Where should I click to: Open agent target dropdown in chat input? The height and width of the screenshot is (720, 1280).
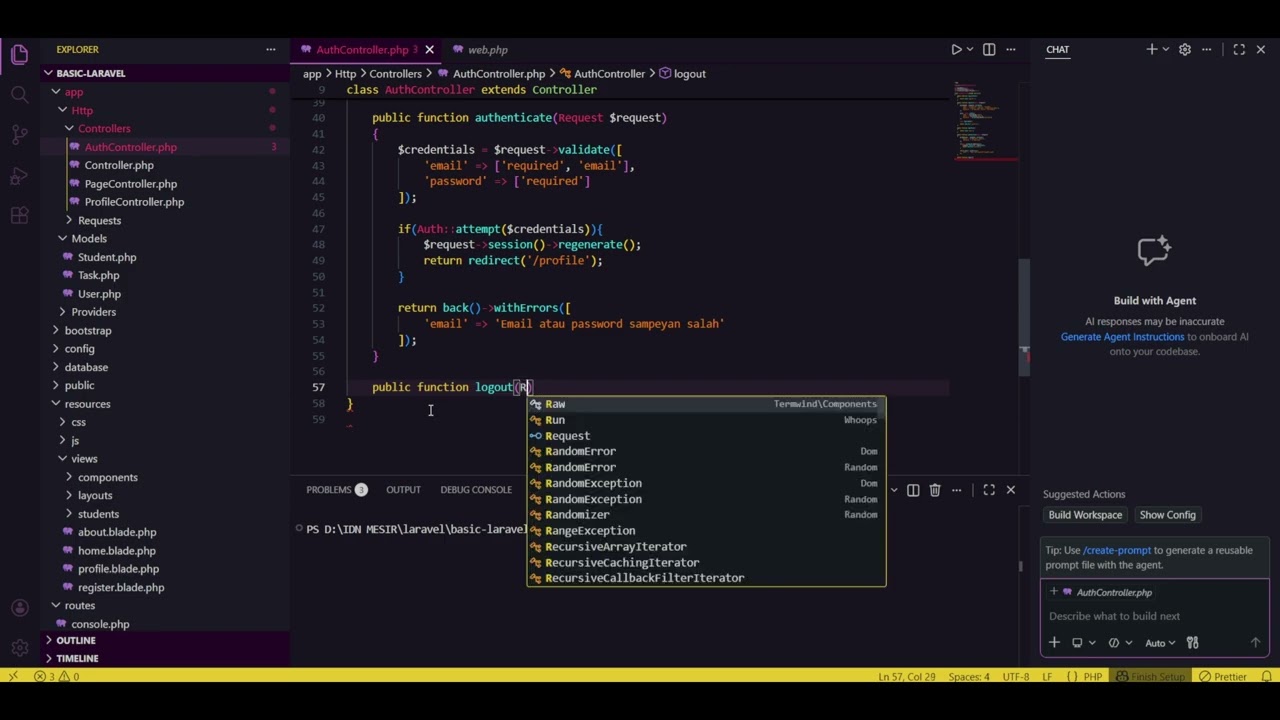pyautogui.click(x=1083, y=643)
